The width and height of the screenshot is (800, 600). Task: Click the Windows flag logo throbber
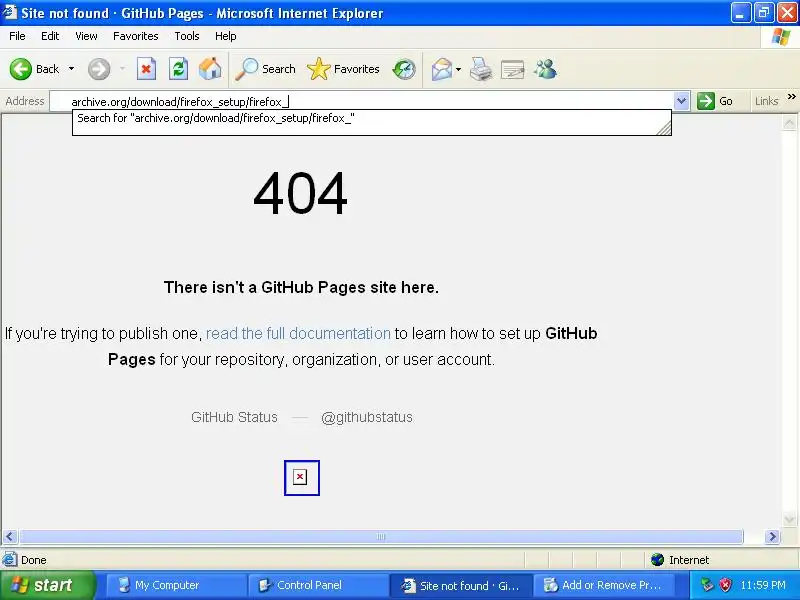click(781, 37)
